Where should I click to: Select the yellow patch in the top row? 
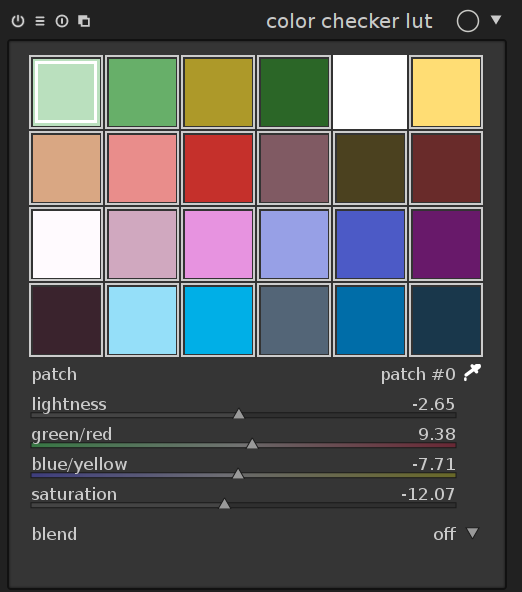point(446,92)
